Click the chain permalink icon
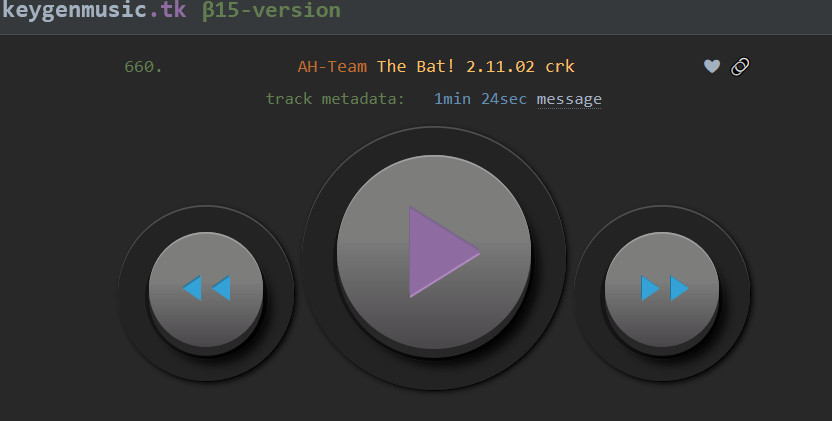This screenshot has width=832, height=421. click(740, 66)
